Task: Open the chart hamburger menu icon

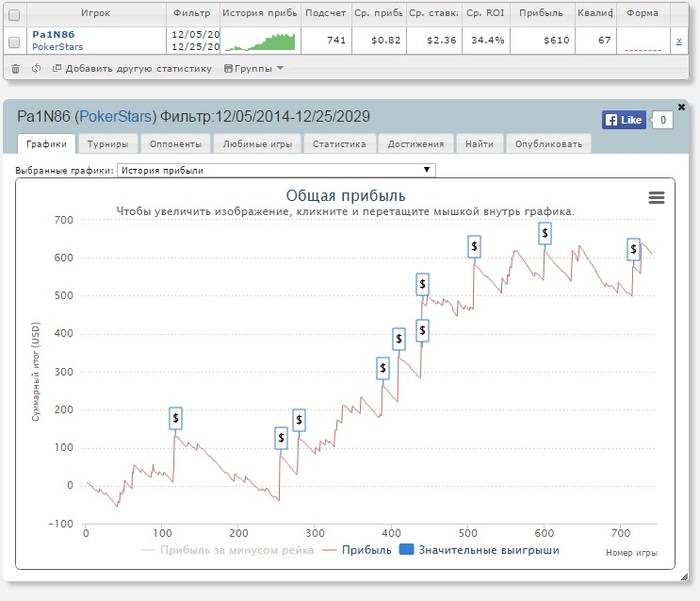Action: [x=656, y=197]
